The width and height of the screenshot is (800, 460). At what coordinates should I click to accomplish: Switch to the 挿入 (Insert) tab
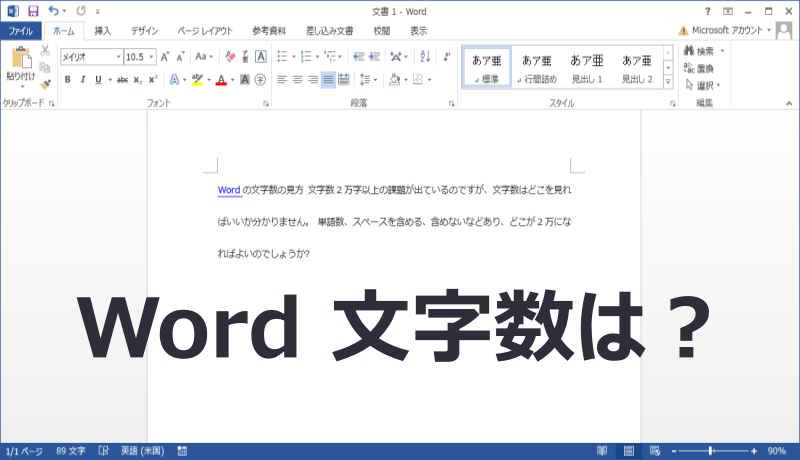click(103, 31)
